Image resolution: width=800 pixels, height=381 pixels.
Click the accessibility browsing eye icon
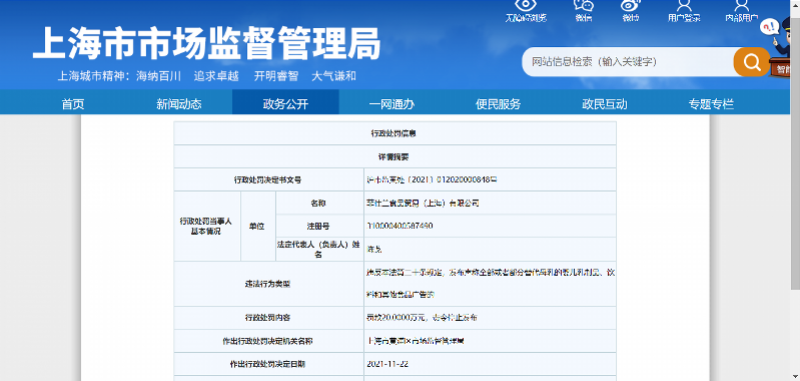[x=526, y=6]
